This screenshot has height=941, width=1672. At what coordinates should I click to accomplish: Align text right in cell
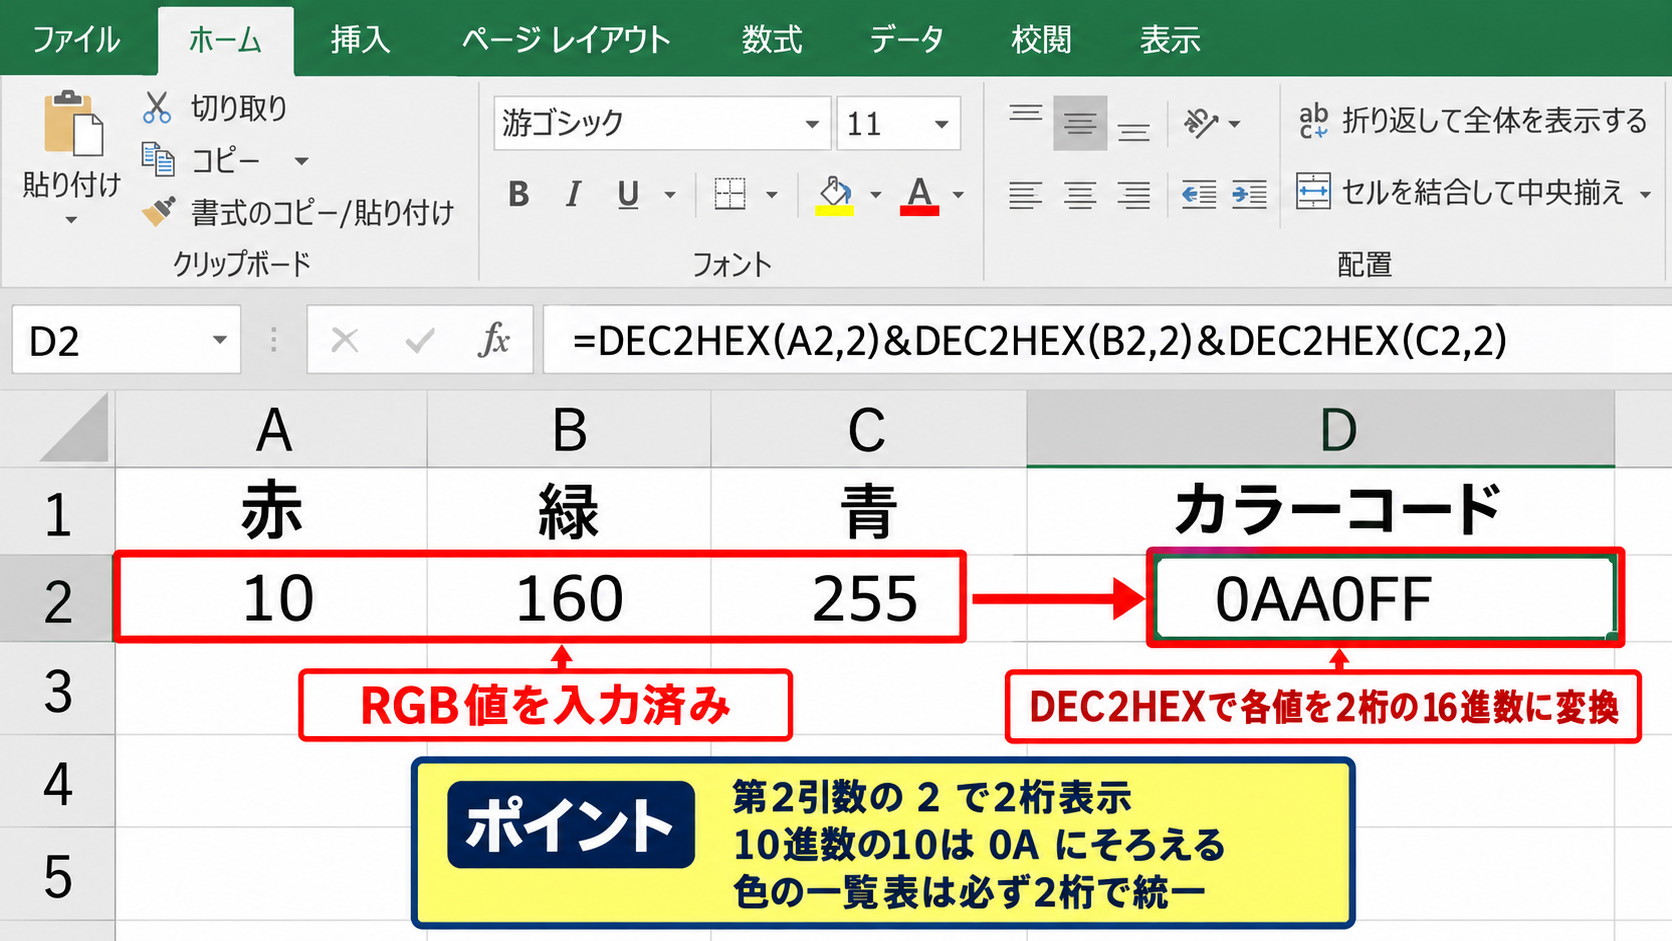pos(1133,194)
